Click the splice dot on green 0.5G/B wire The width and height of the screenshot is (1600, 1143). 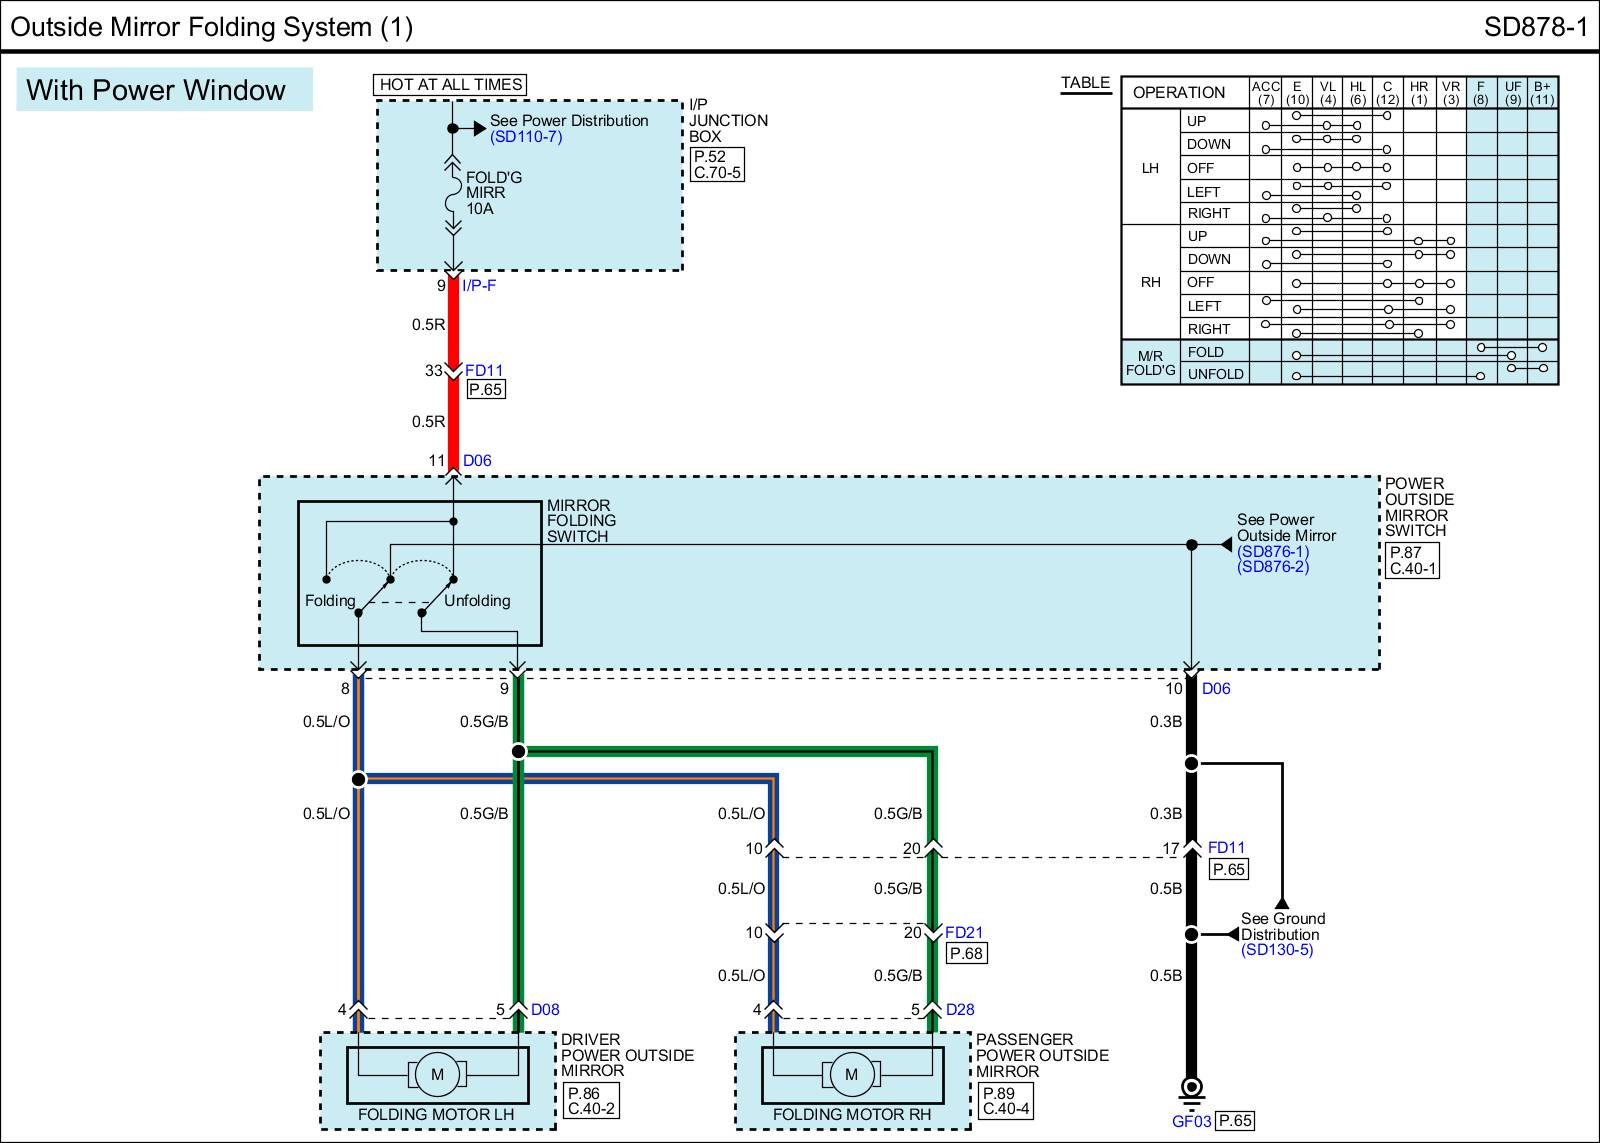click(518, 751)
